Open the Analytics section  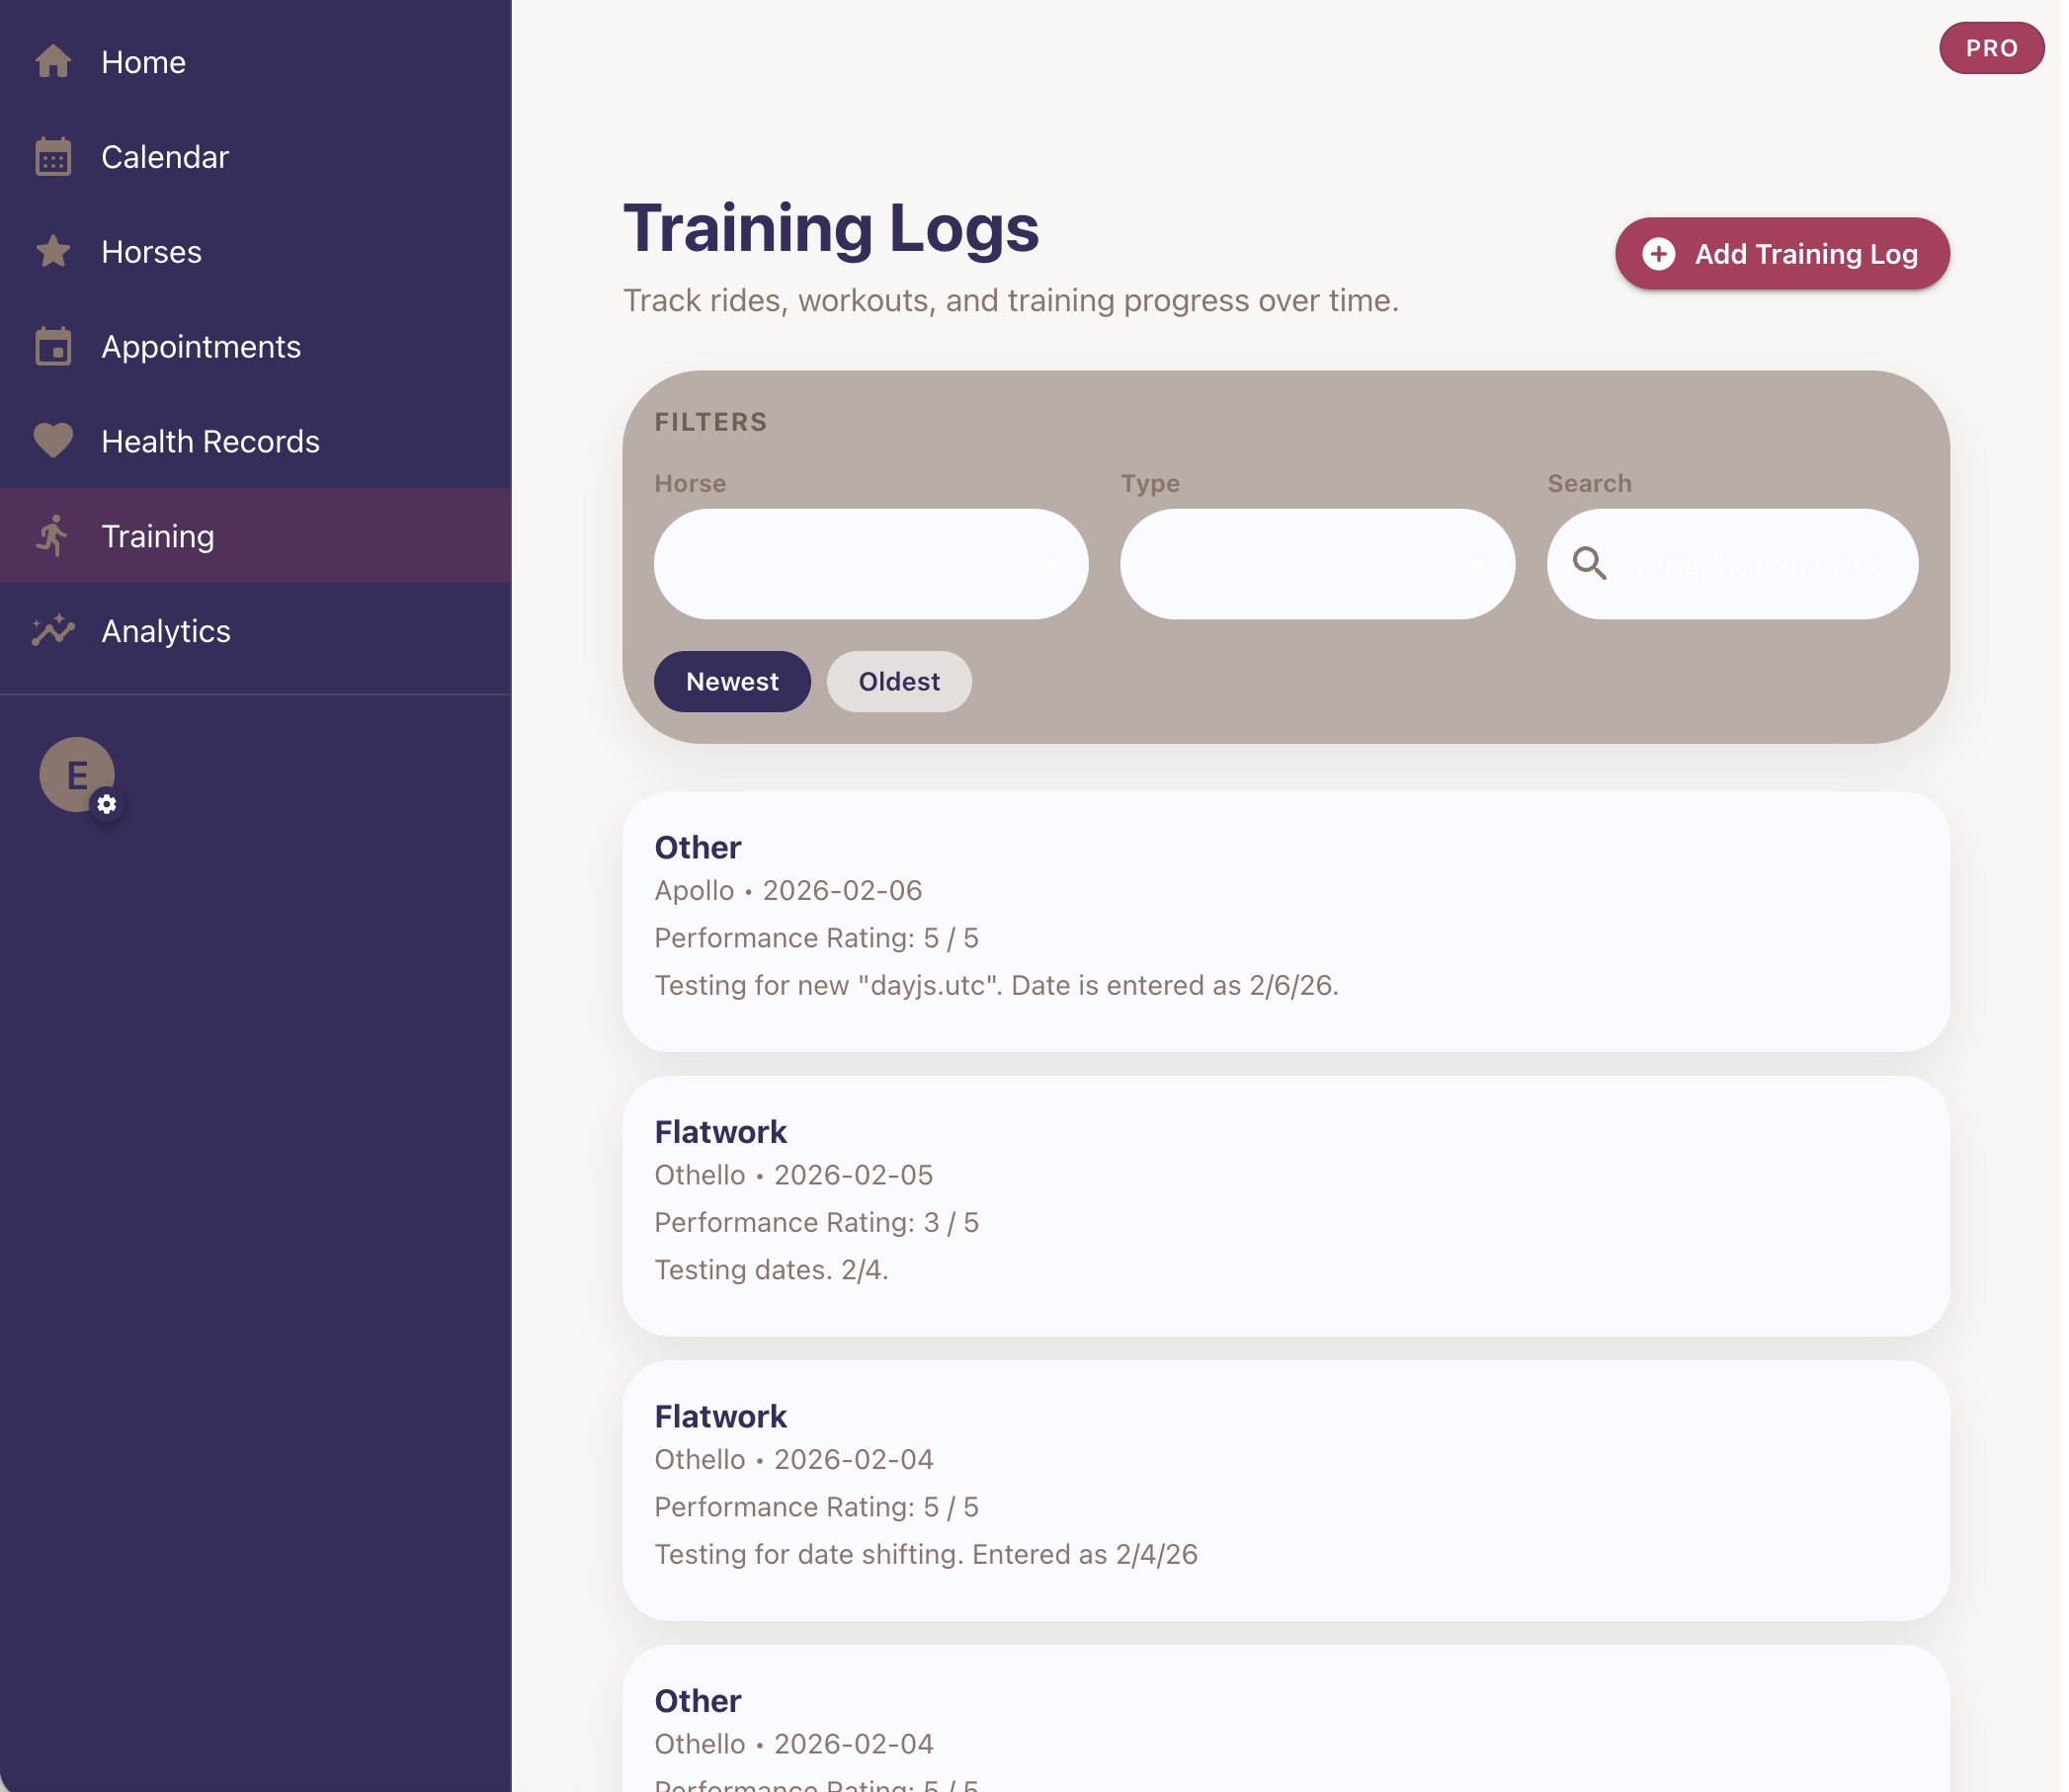166,632
